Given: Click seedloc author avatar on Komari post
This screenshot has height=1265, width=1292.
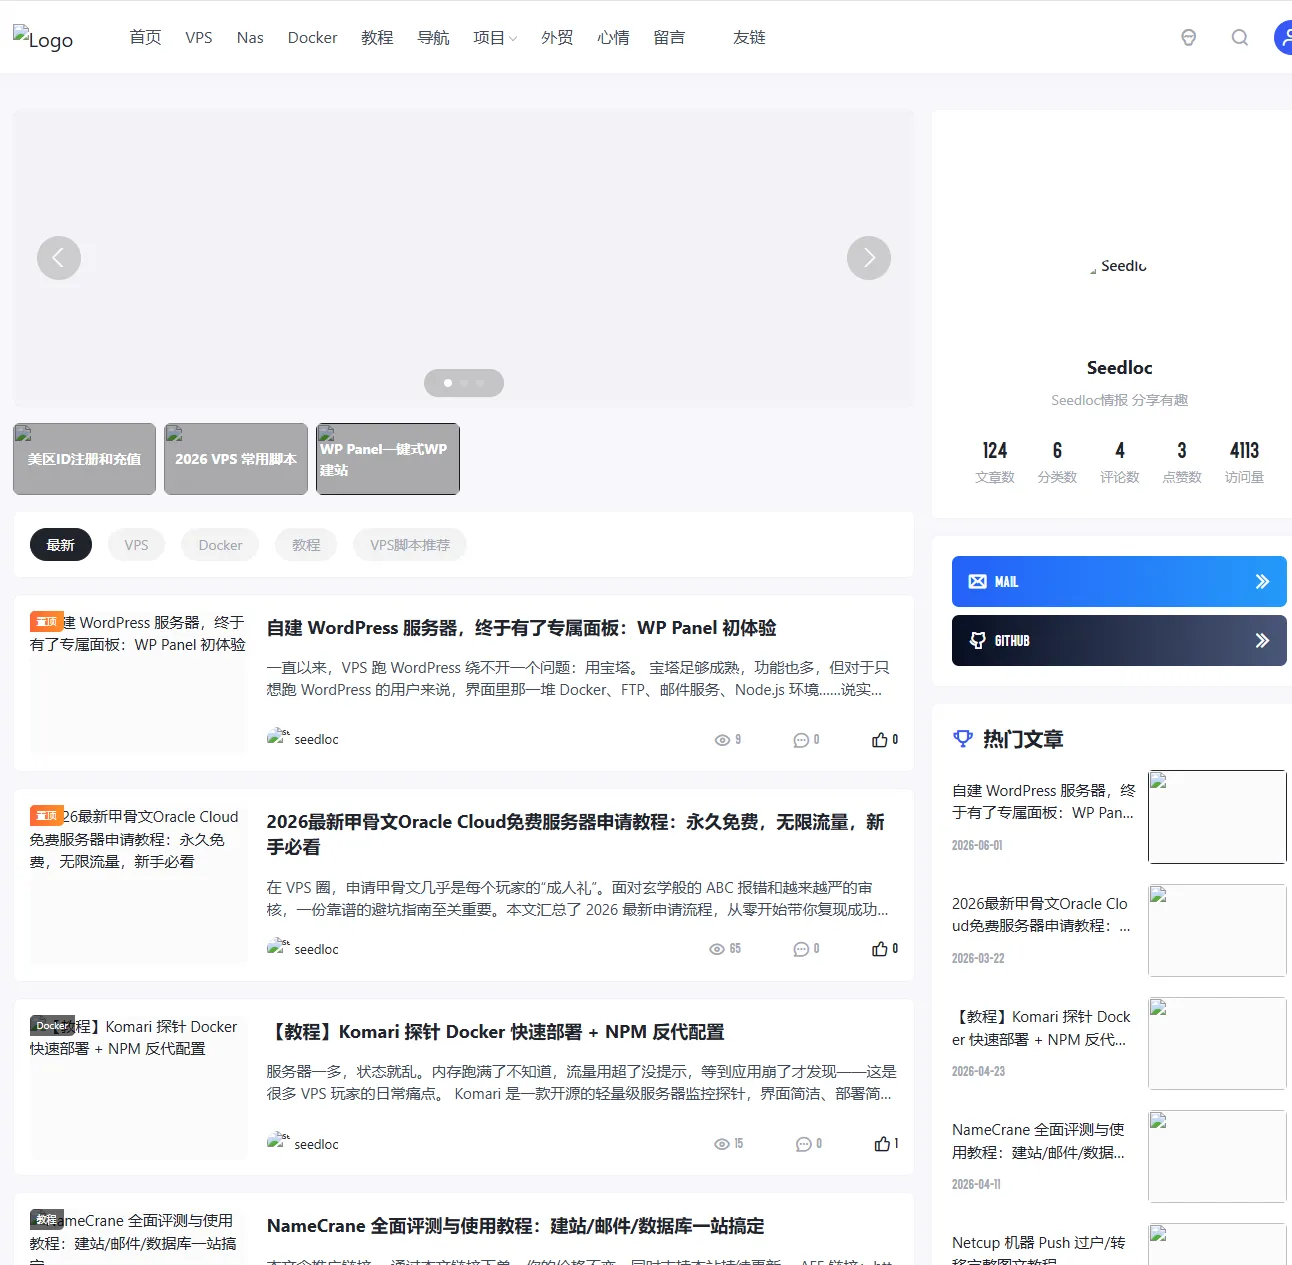Looking at the screenshot, I should pos(278,1143).
